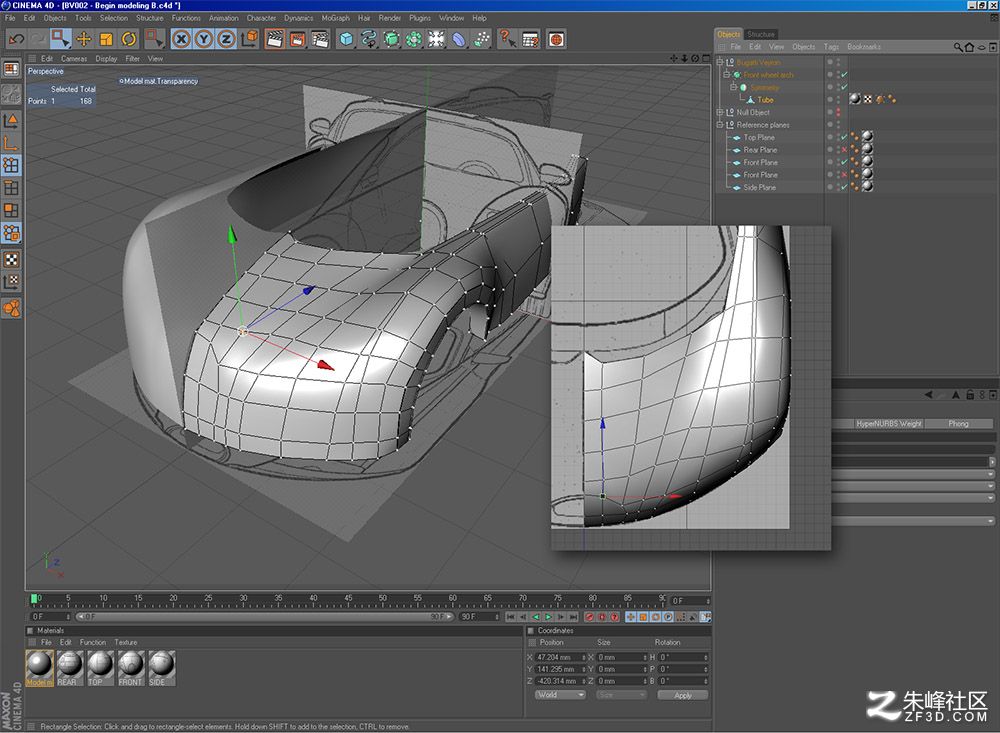Toggle Null Object red visibility dots
The height and width of the screenshot is (733, 1000).
[838, 112]
